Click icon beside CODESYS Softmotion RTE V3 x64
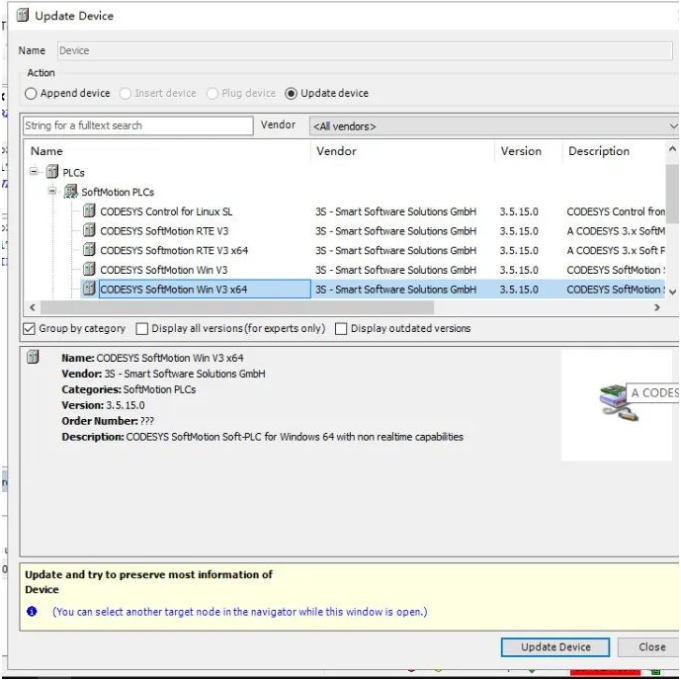 tap(89, 250)
